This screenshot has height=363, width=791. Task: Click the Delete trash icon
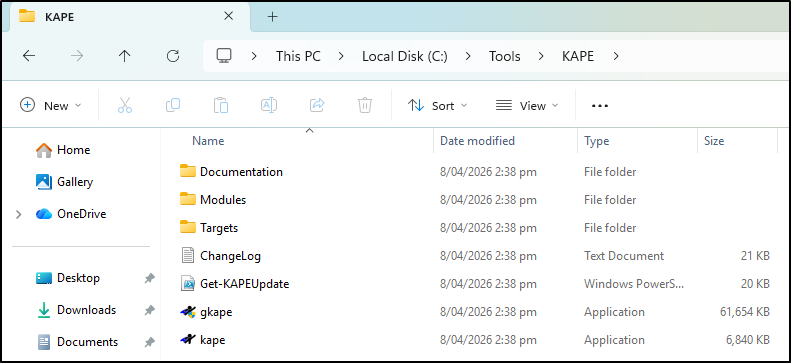click(x=365, y=105)
